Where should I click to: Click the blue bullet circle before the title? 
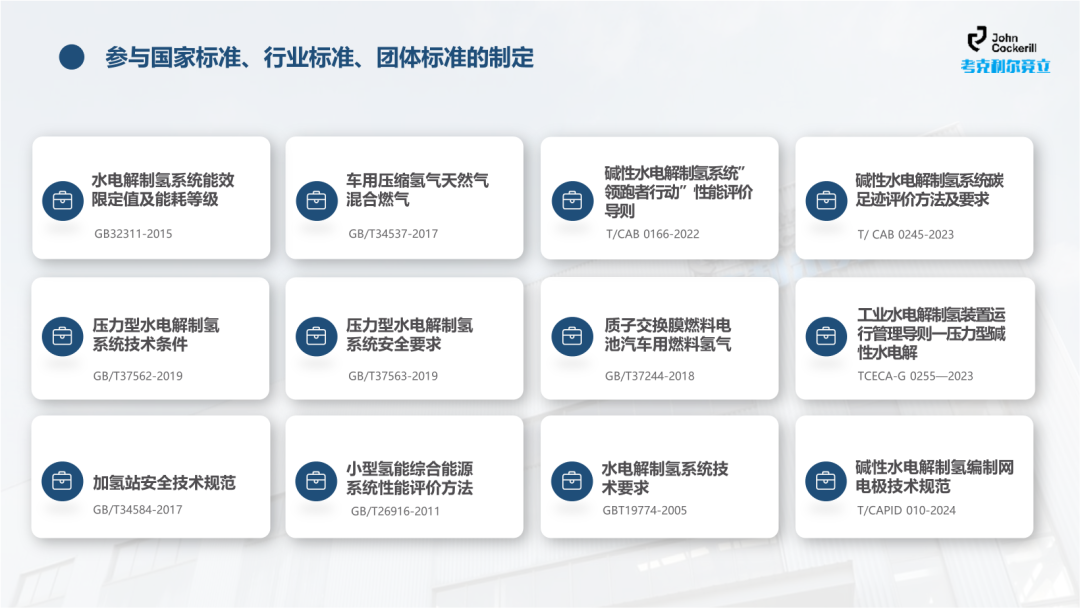point(72,57)
